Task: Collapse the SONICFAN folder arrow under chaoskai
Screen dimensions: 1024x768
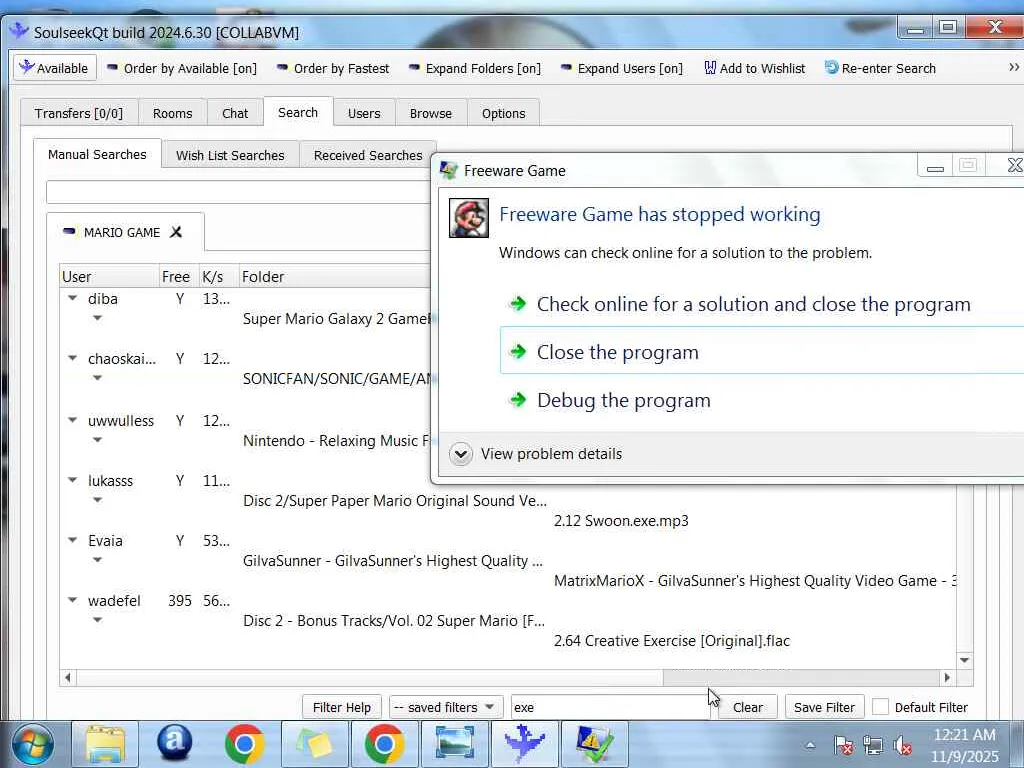Action: pos(97,378)
